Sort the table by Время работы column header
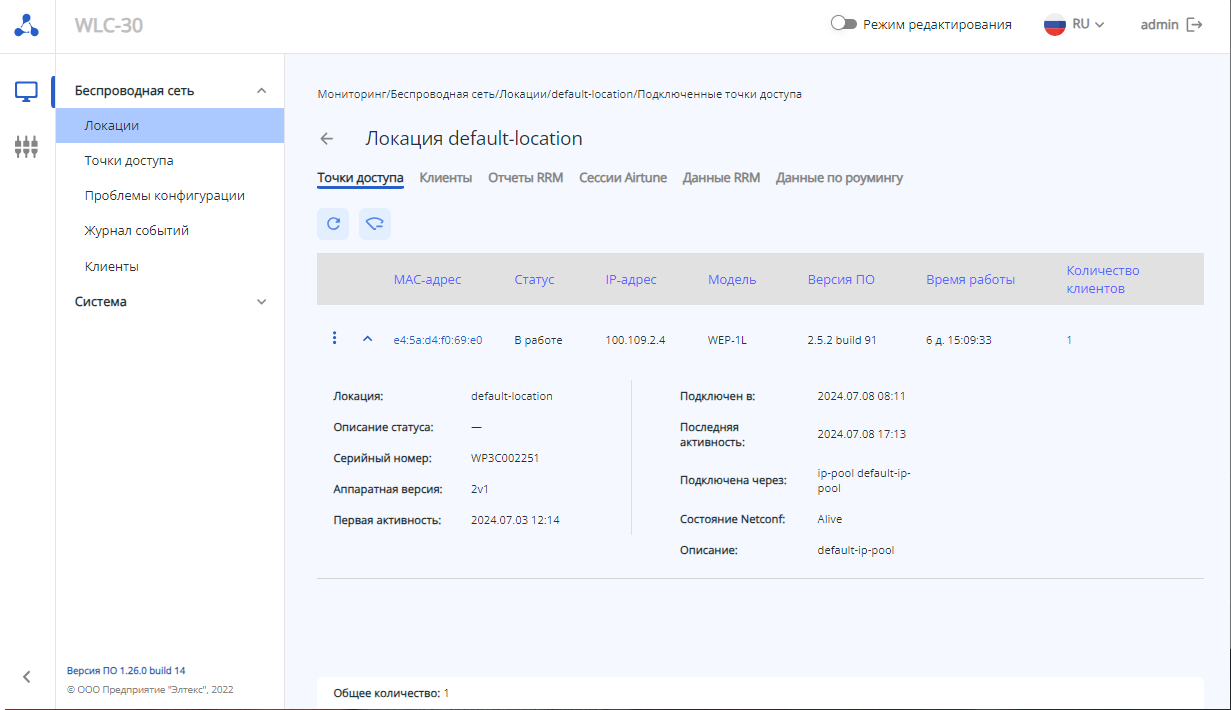The height and width of the screenshot is (710, 1231). (x=970, y=280)
